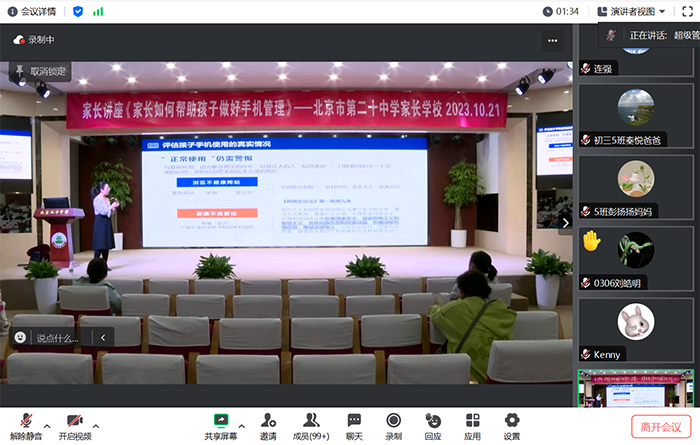Open the 邀请 invite panel
The image size is (700, 445).
(x=268, y=426)
